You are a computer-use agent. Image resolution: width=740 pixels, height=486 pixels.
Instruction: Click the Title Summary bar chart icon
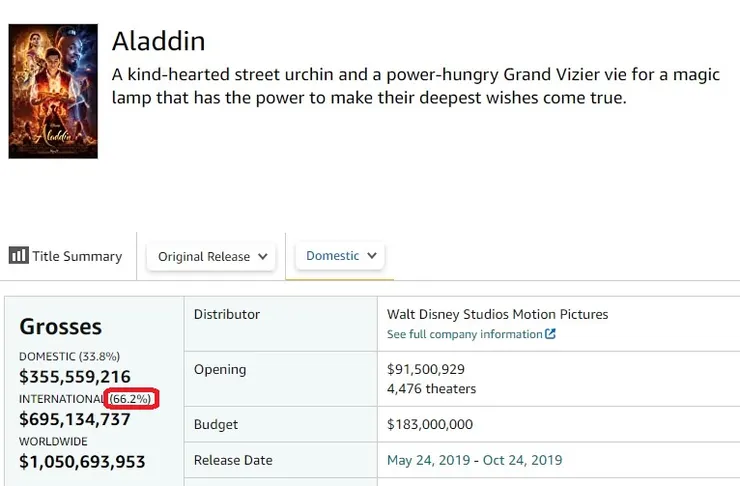(x=18, y=256)
